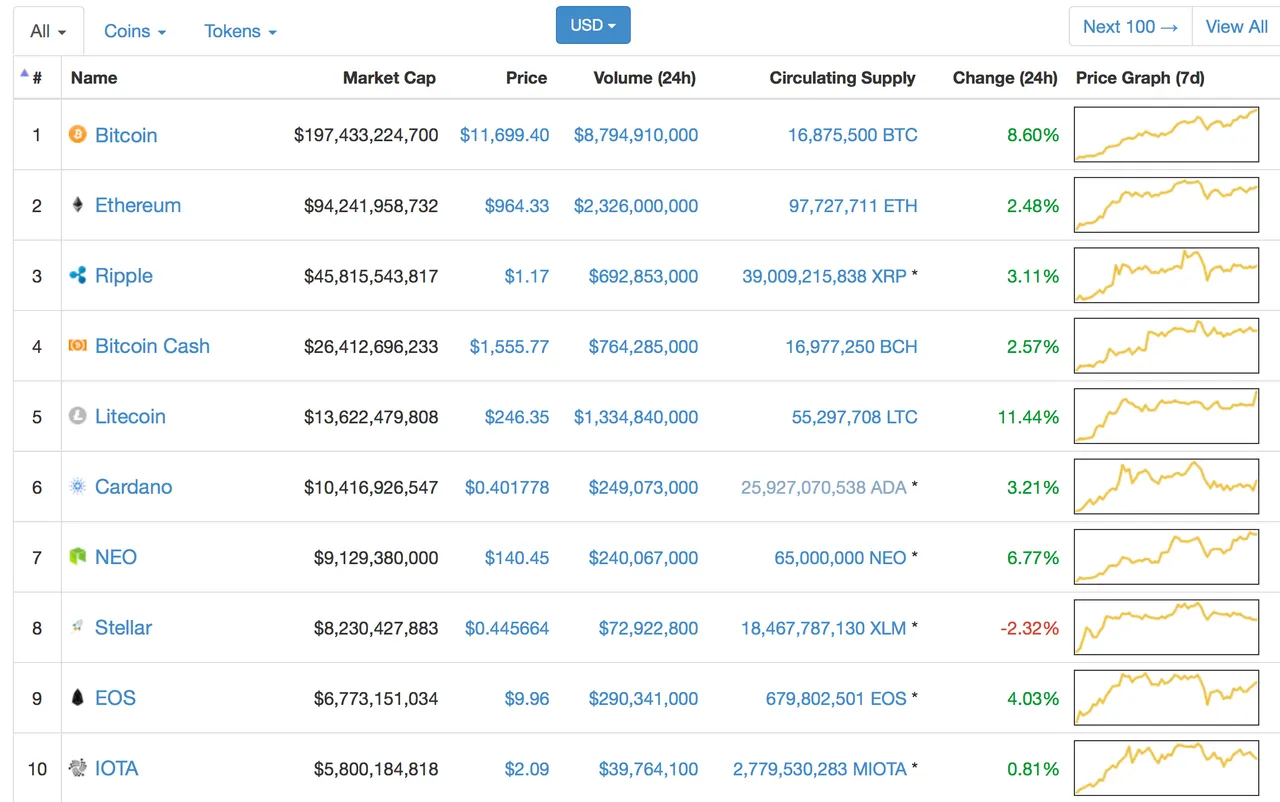Click the EOS logo icon
This screenshot has width=1280, height=802.
(77, 698)
